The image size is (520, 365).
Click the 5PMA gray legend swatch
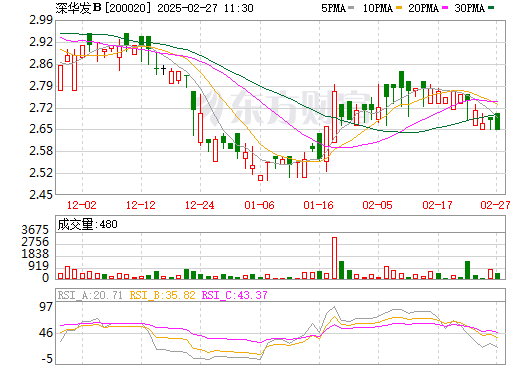click(350, 8)
